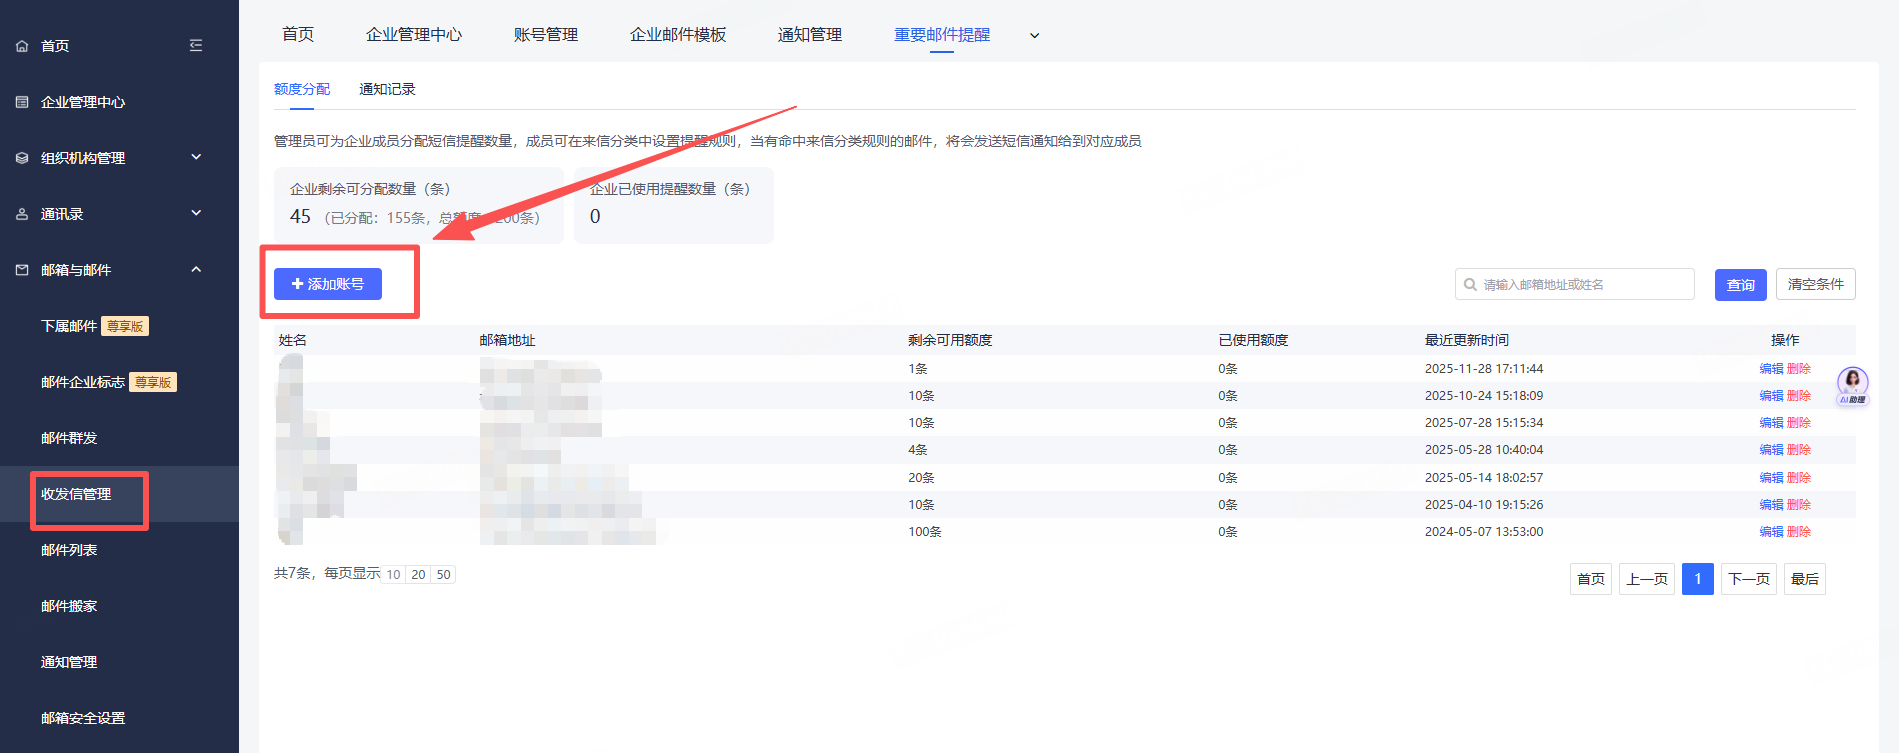
Task: Open 邮件搬家 in sidebar
Action: pyautogui.click(x=69, y=606)
